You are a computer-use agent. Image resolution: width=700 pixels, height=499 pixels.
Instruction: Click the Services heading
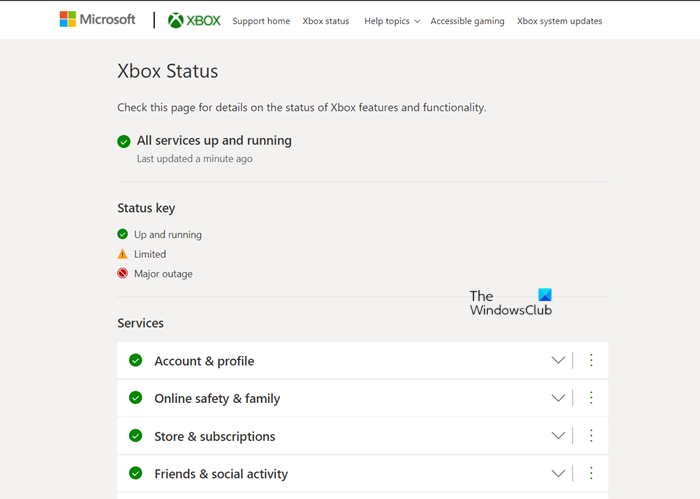click(x=140, y=323)
